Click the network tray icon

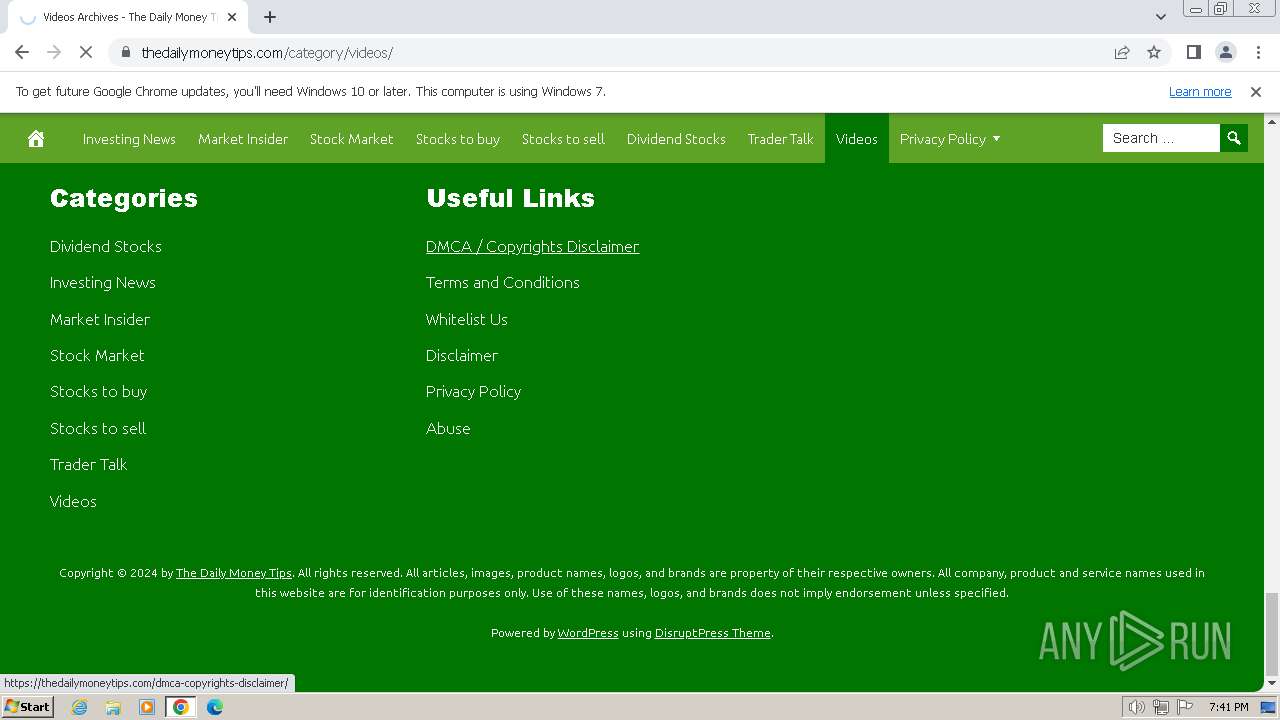coord(1161,707)
